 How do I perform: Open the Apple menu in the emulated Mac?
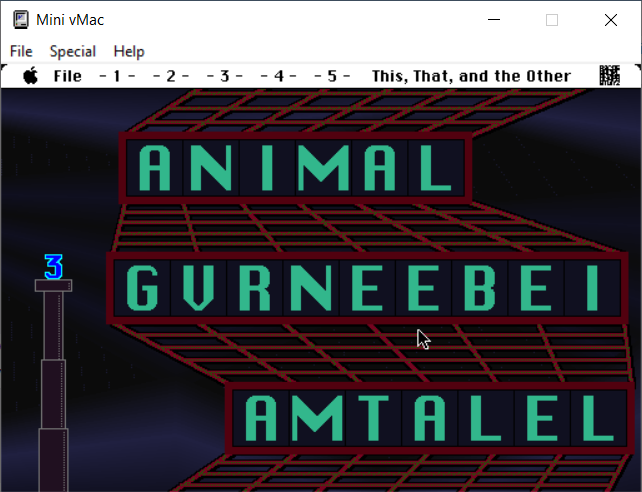[30, 76]
